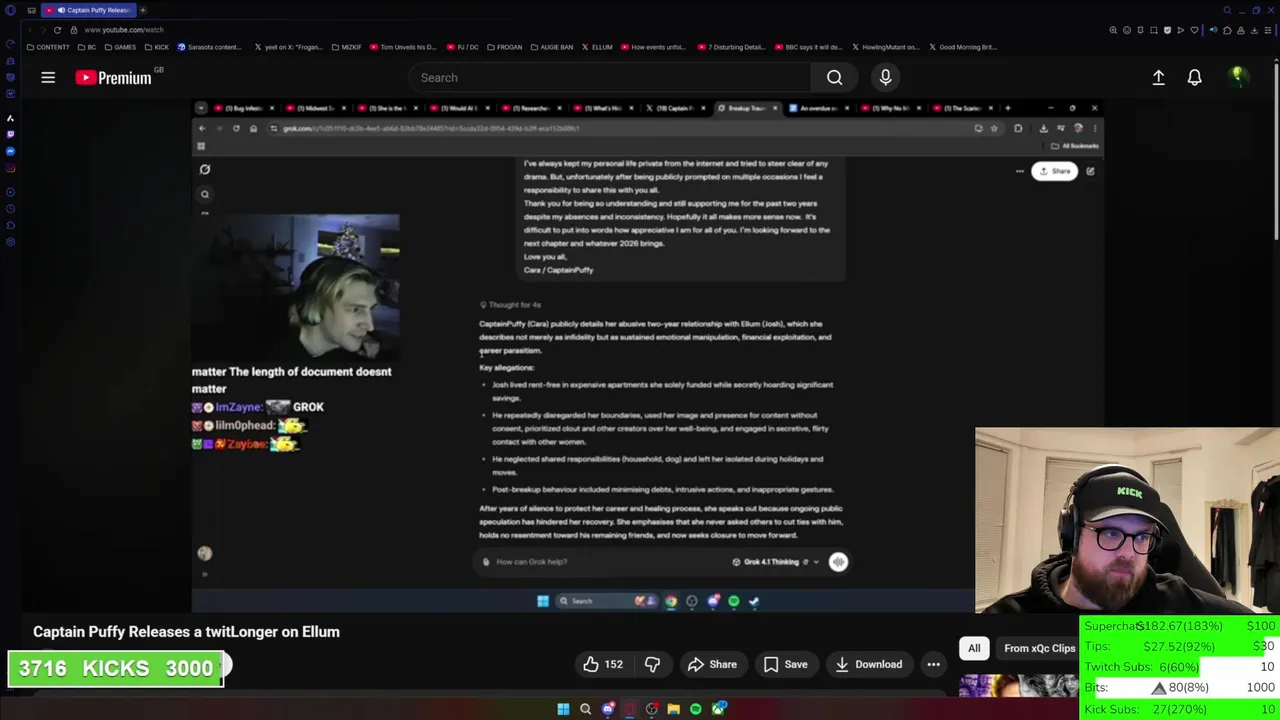1280x720 pixels.
Task: Select the All filter chip
Action: [974, 648]
